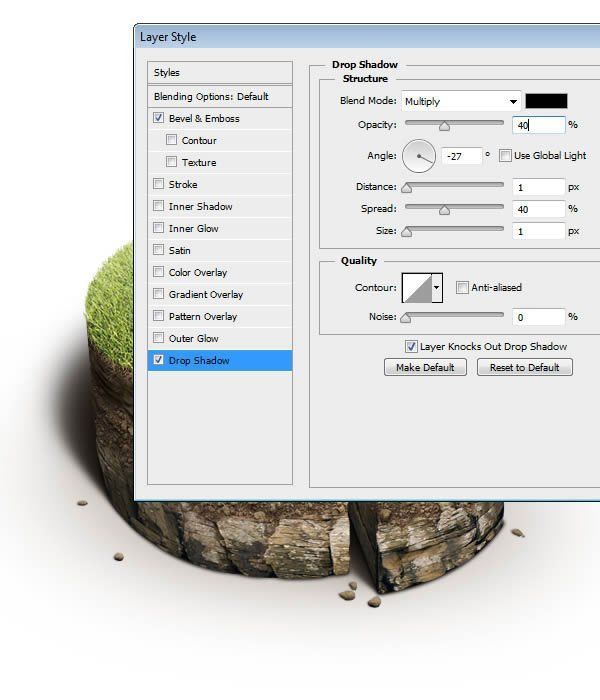600x700 pixels.
Task: Click the Distance value field
Action: pyautogui.click(x=538, y=187)
